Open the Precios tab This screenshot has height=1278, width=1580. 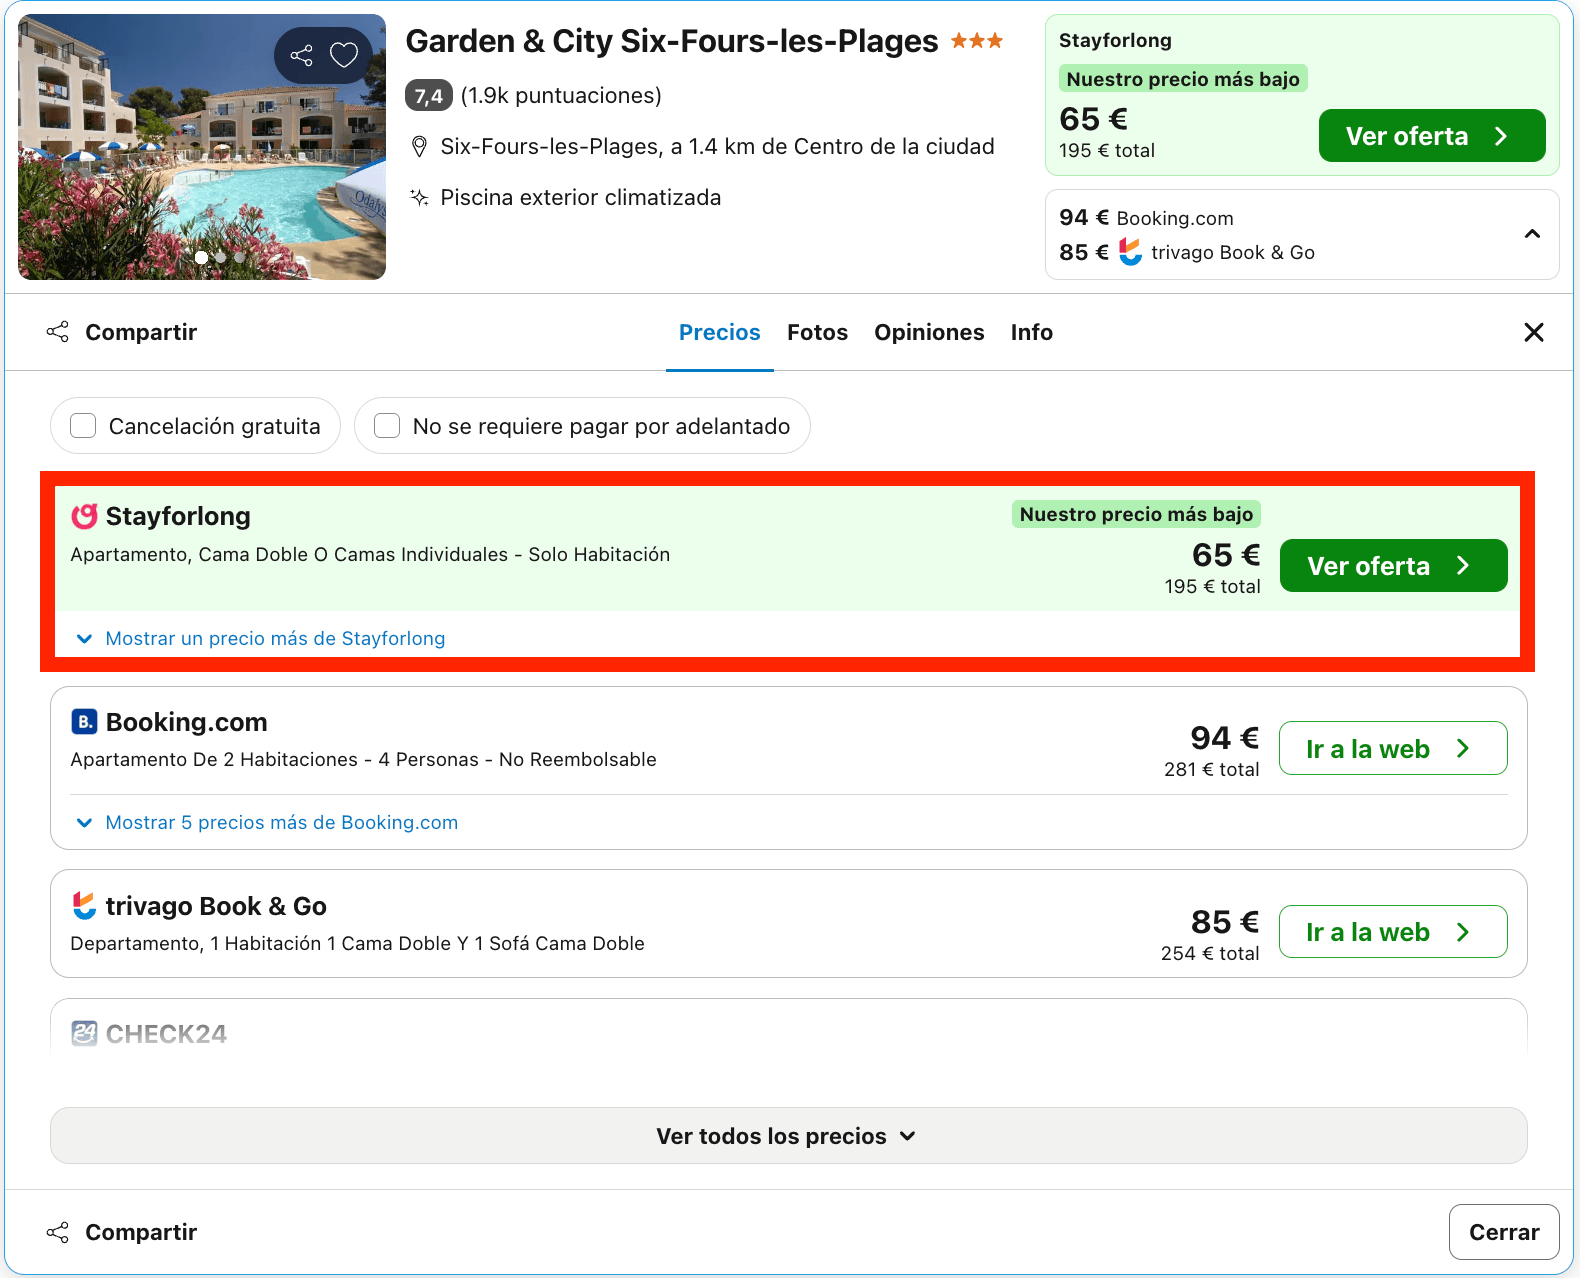720,332
